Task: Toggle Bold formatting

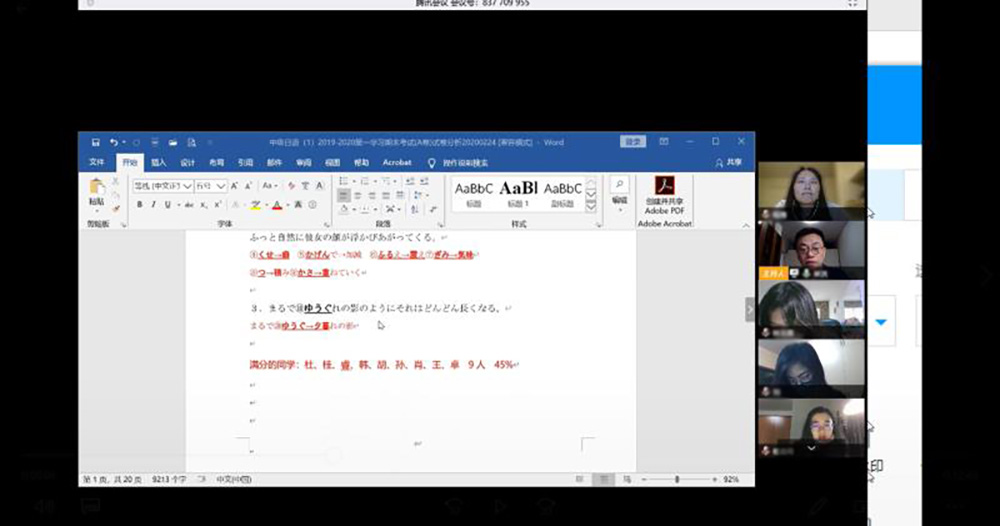Action: (139, 205)
